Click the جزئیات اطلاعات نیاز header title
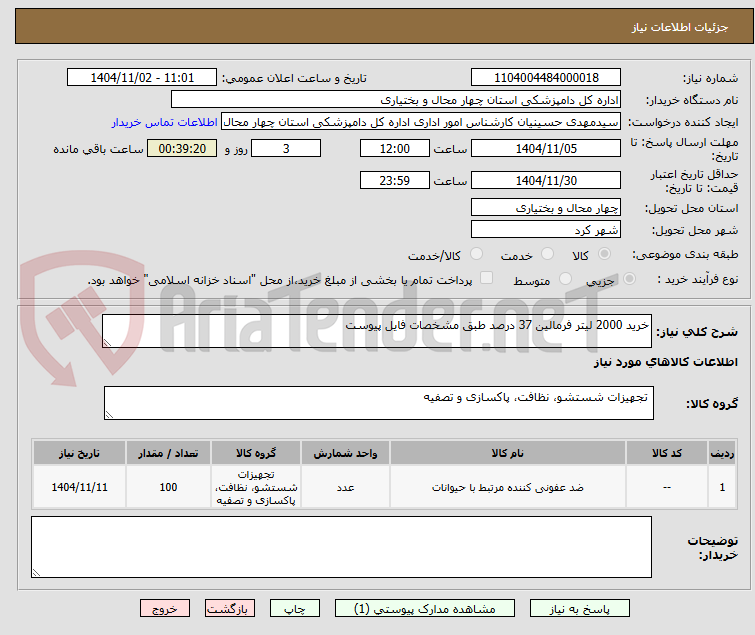 680,27
